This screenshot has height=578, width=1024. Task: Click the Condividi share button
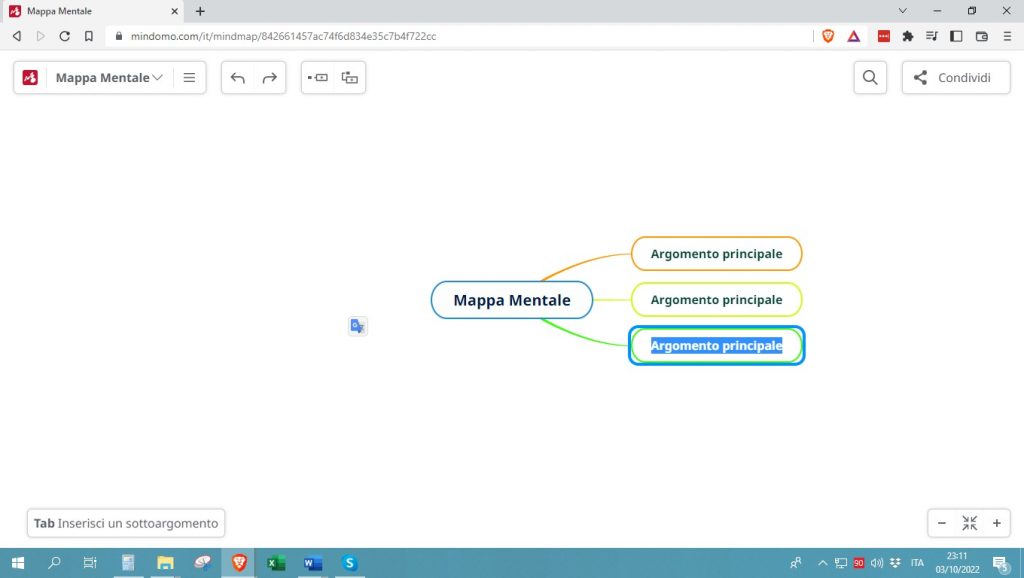pos(954,78)
